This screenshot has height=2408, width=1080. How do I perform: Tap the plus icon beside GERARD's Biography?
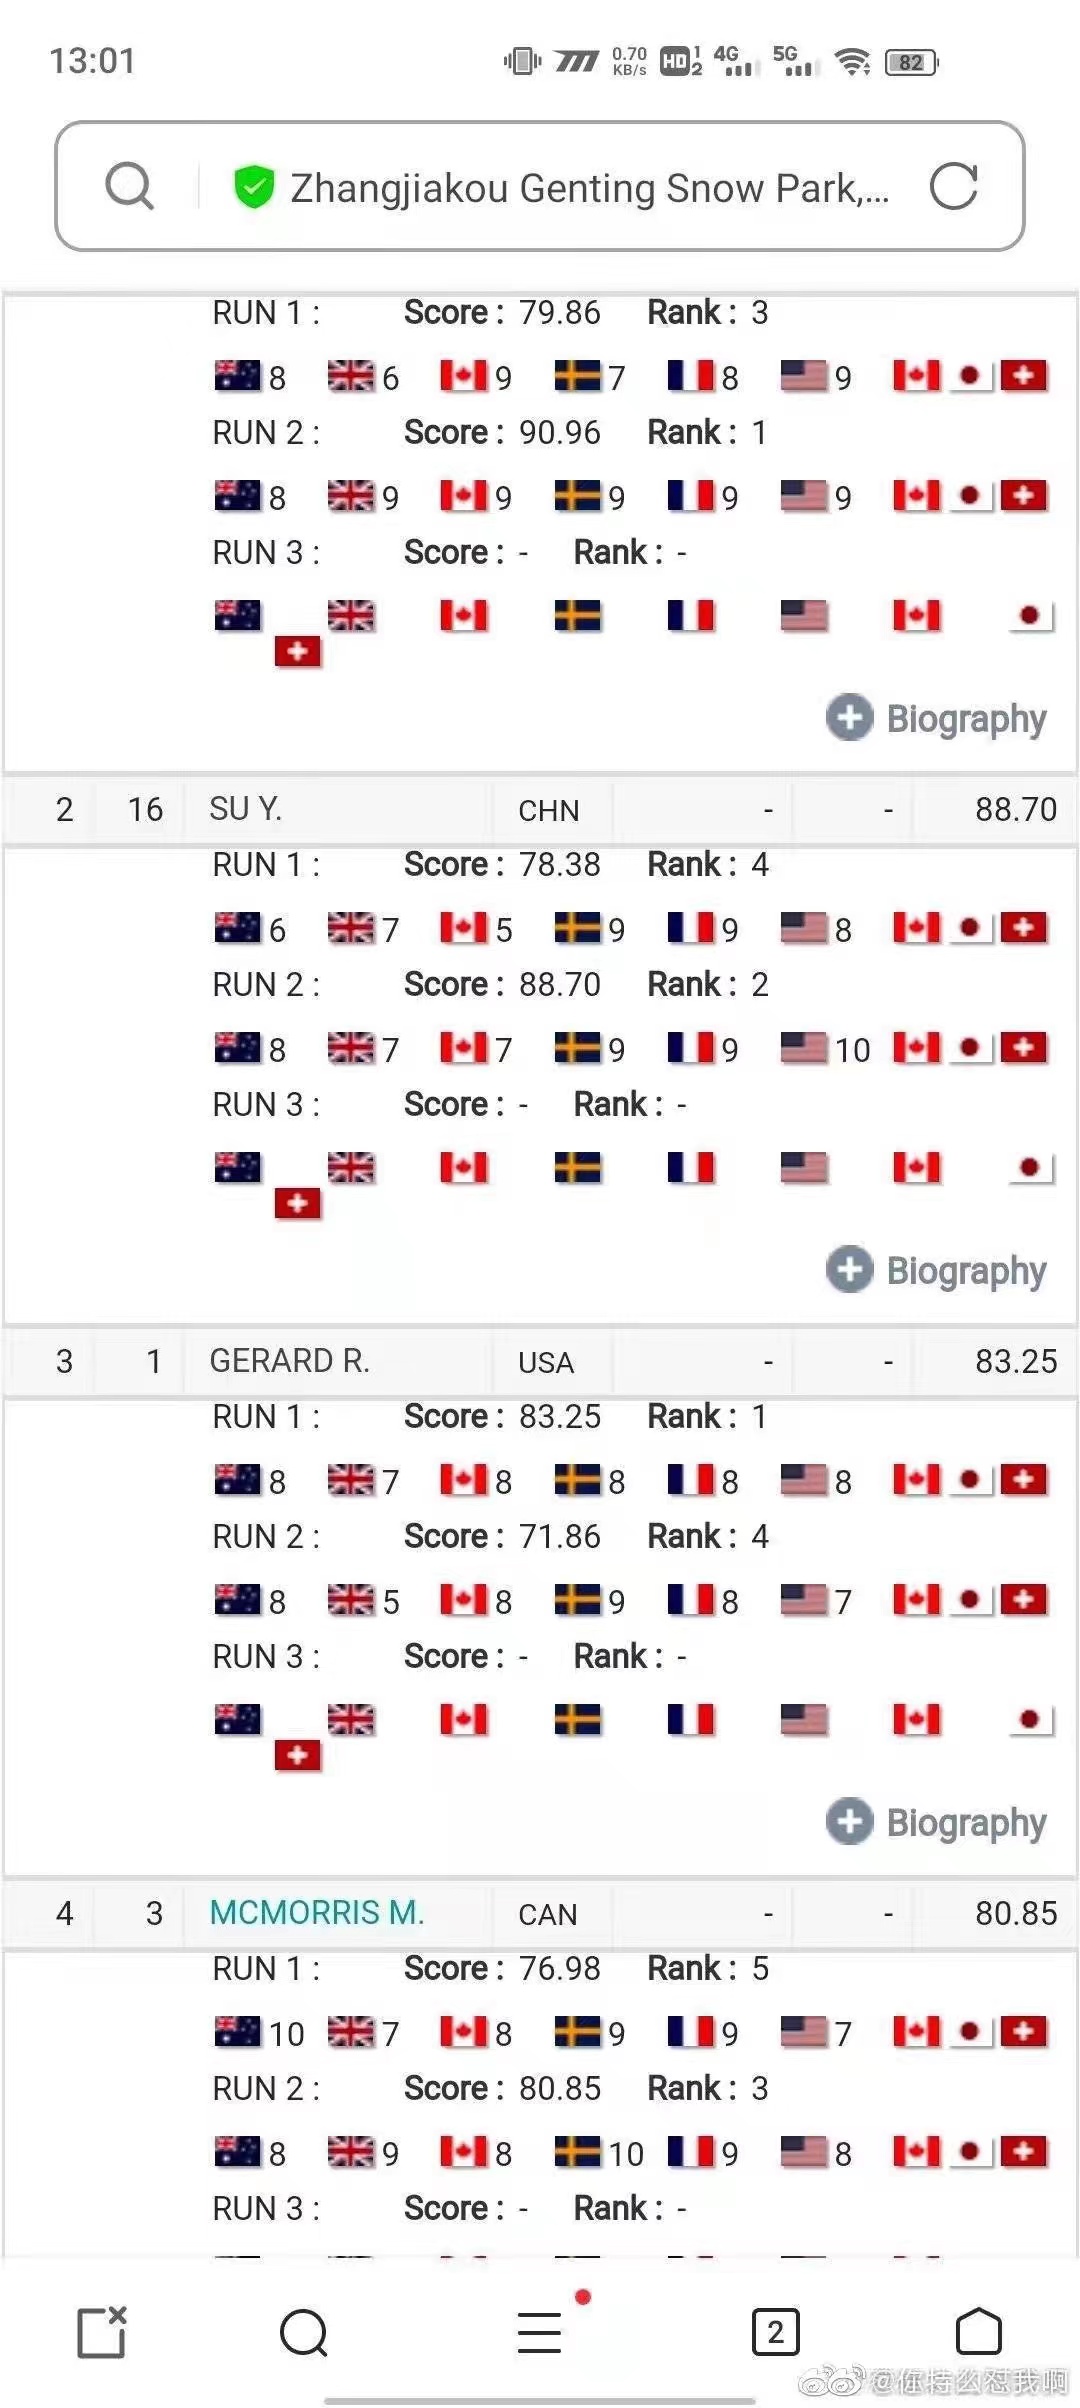[x=850, y=1822]
